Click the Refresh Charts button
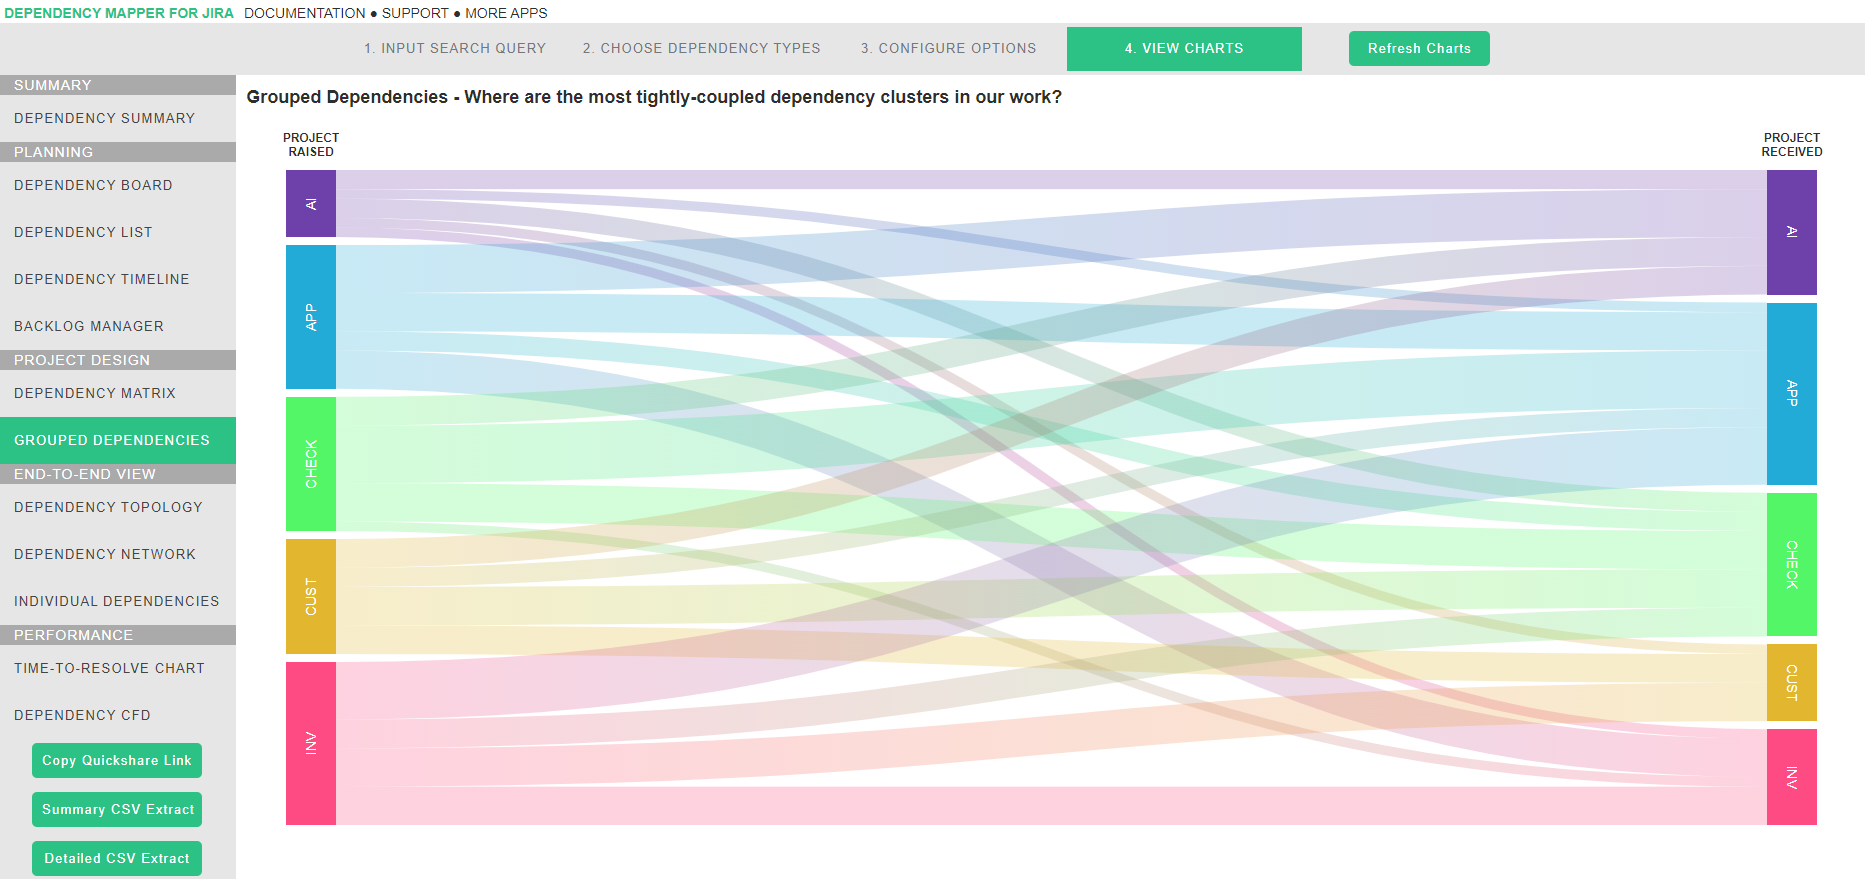The width and height of the screenshot is (1865, 880). tap(1419, 48)
